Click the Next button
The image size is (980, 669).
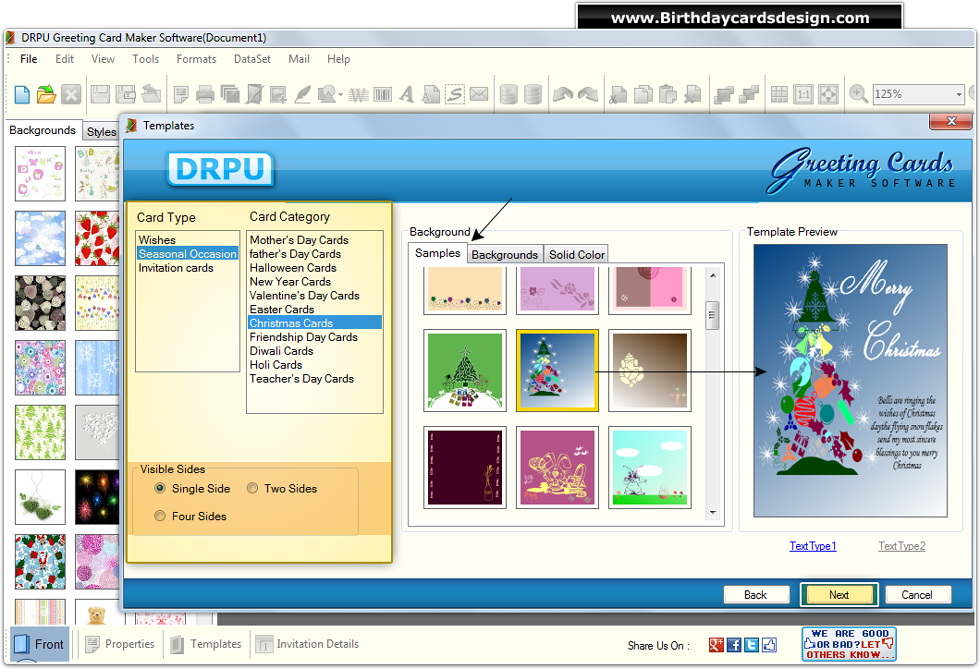click(839, 595)
